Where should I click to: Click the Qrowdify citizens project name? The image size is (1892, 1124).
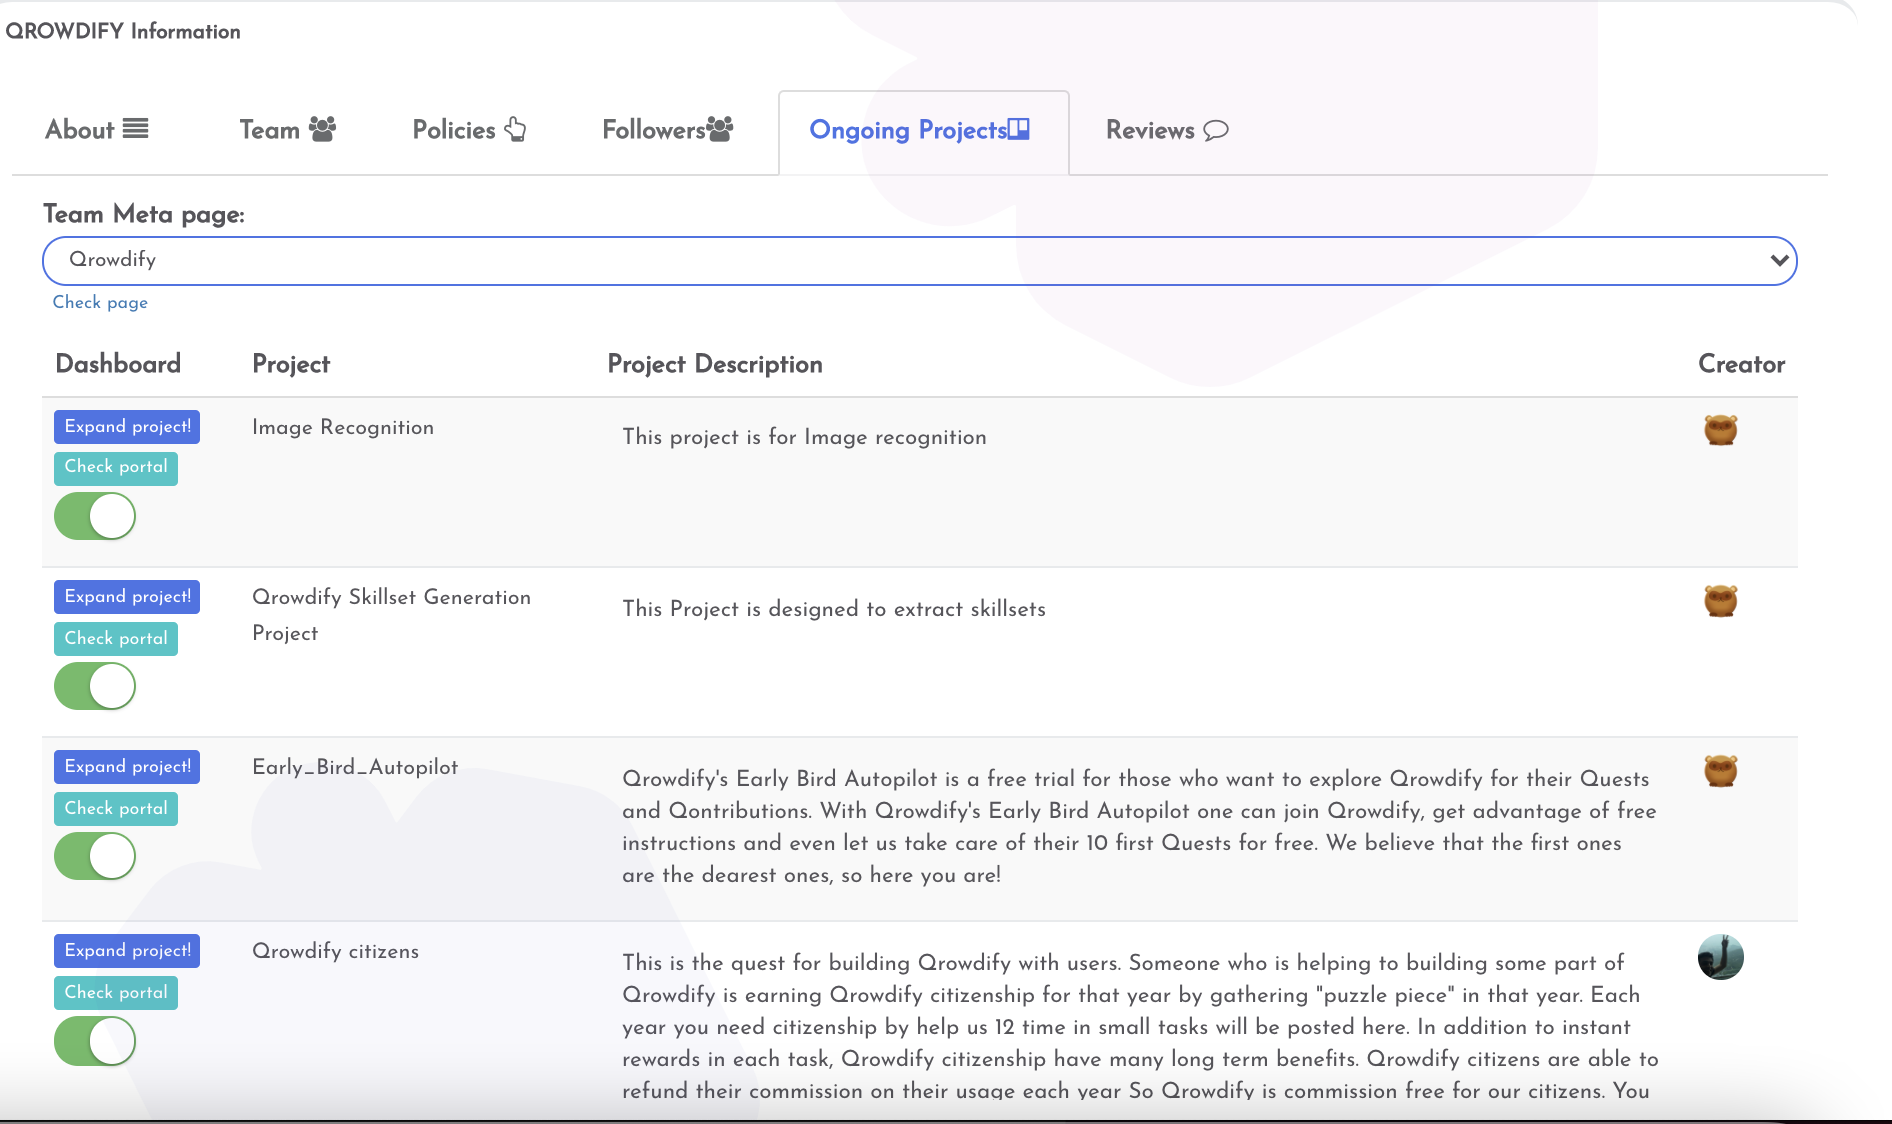pyautogui.click(x=335, y=951)
